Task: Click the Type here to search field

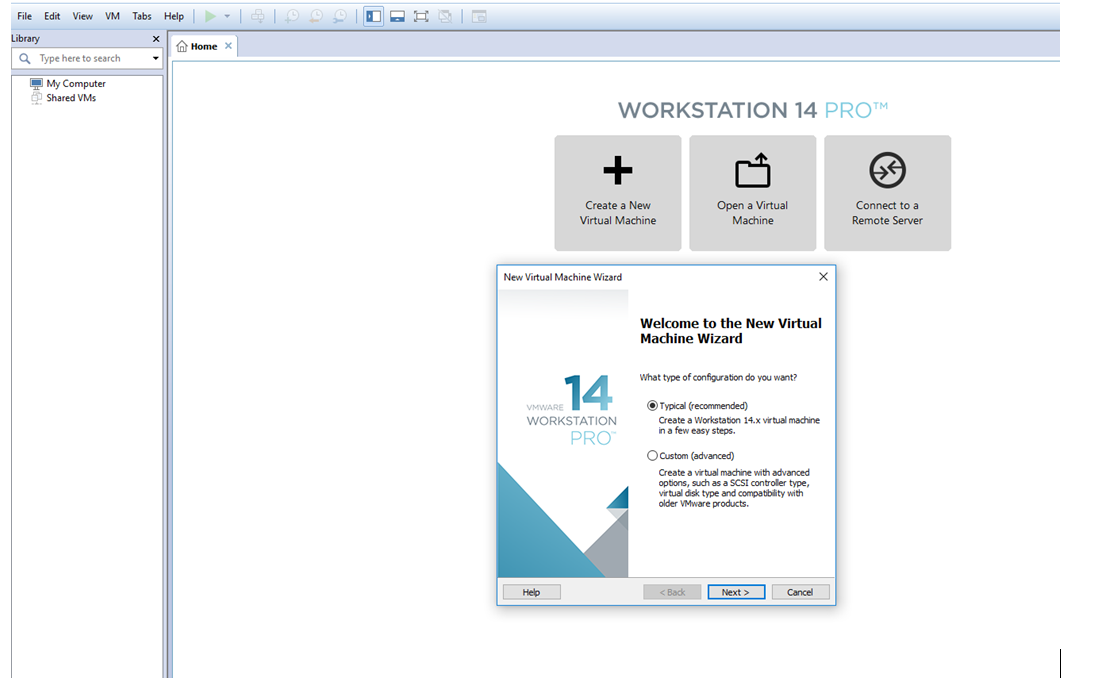Action: (87, 58)
